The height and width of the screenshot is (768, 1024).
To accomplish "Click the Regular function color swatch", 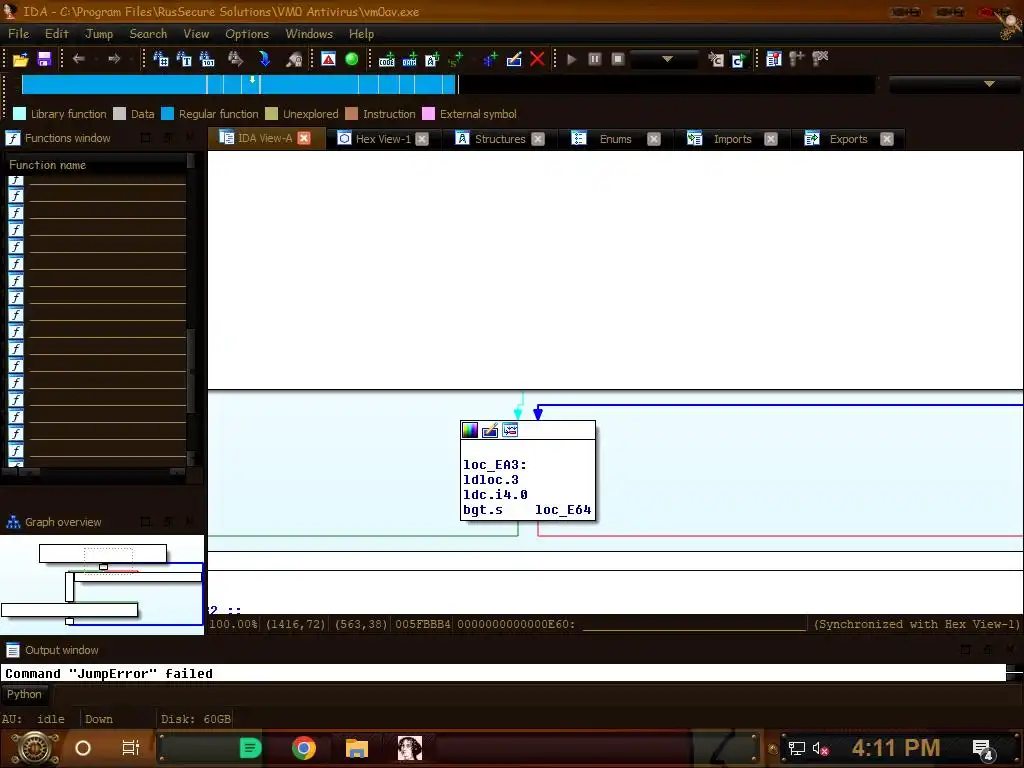I will point(167,114).
